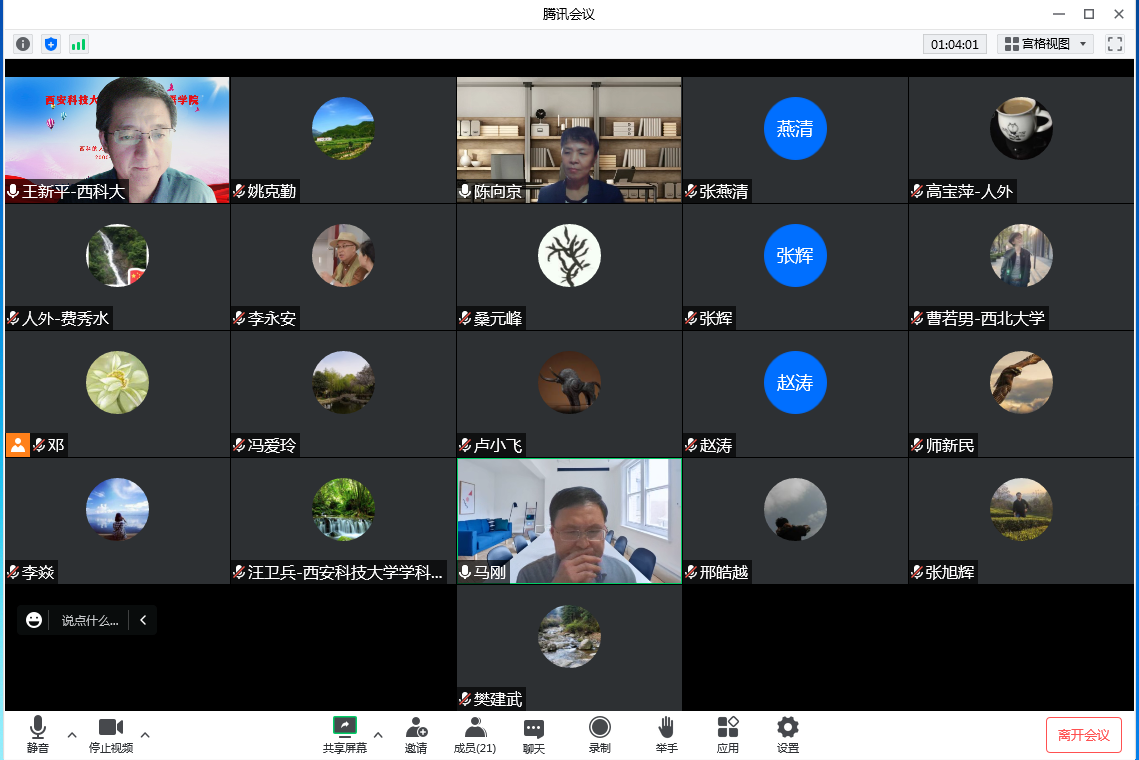Open the settings (设置) gear
The image size is (1139, 760).
pos(788,734)
